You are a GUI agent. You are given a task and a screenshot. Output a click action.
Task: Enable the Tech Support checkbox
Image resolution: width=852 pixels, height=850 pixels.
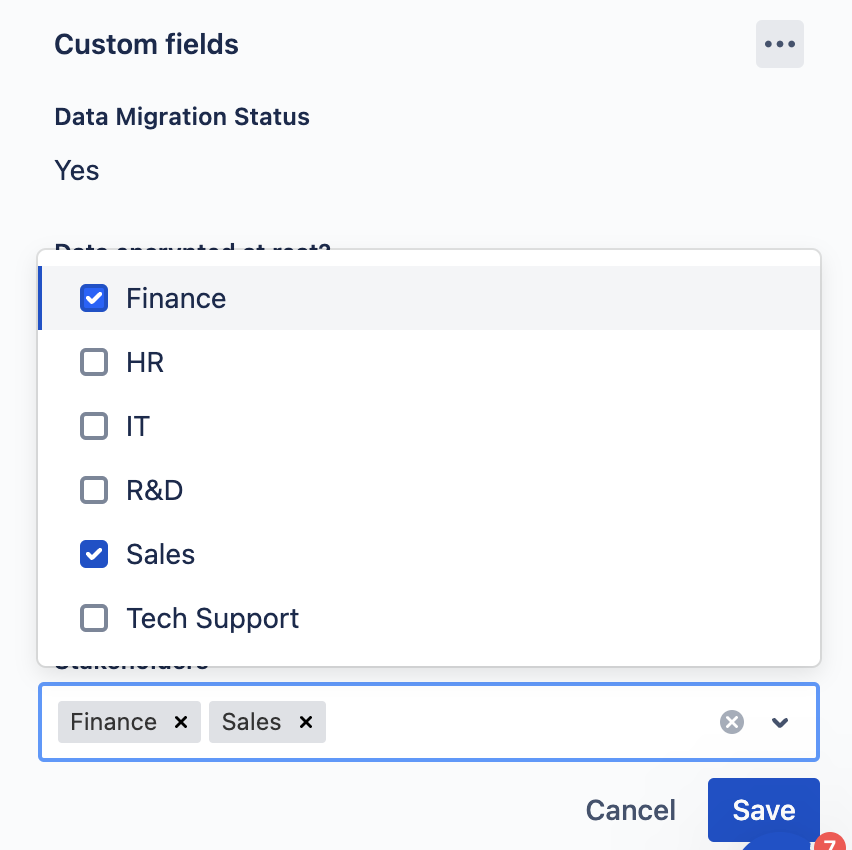pyautogui.click(x=94, y=618)
